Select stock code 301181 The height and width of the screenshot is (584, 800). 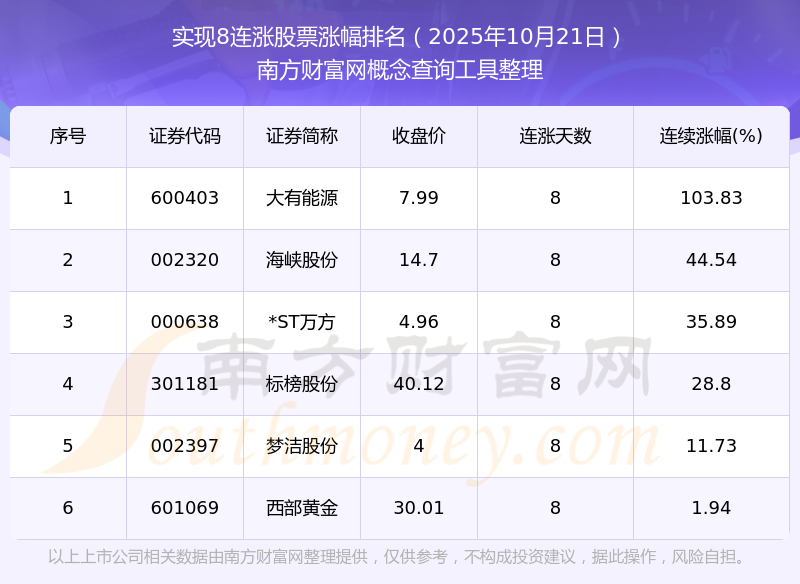click(x=185, y=384)
